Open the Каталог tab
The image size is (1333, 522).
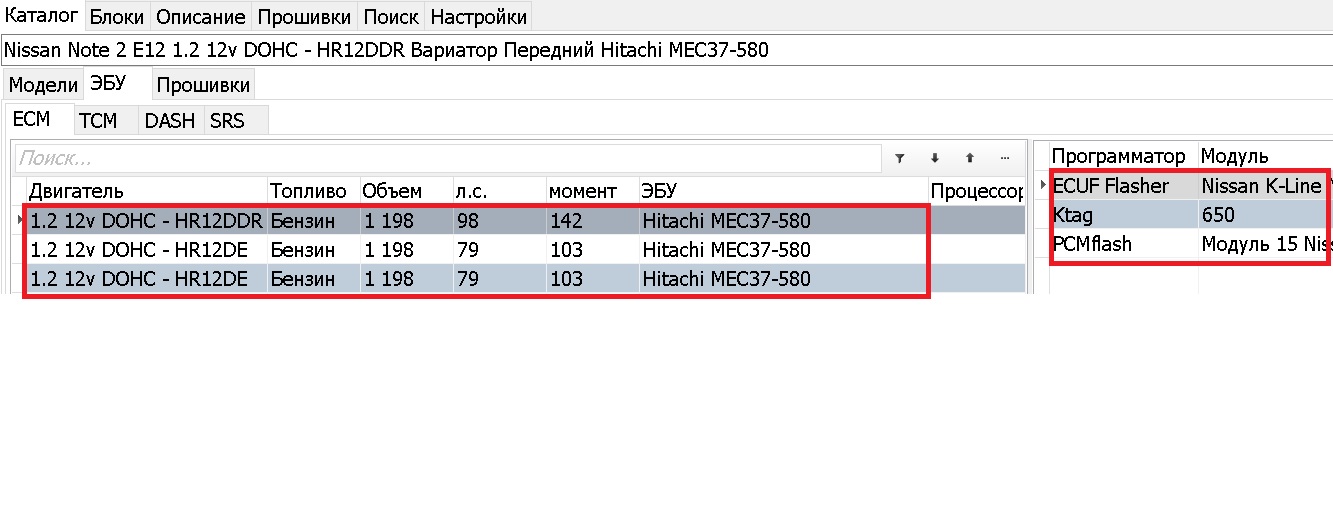tap(42, 17)
